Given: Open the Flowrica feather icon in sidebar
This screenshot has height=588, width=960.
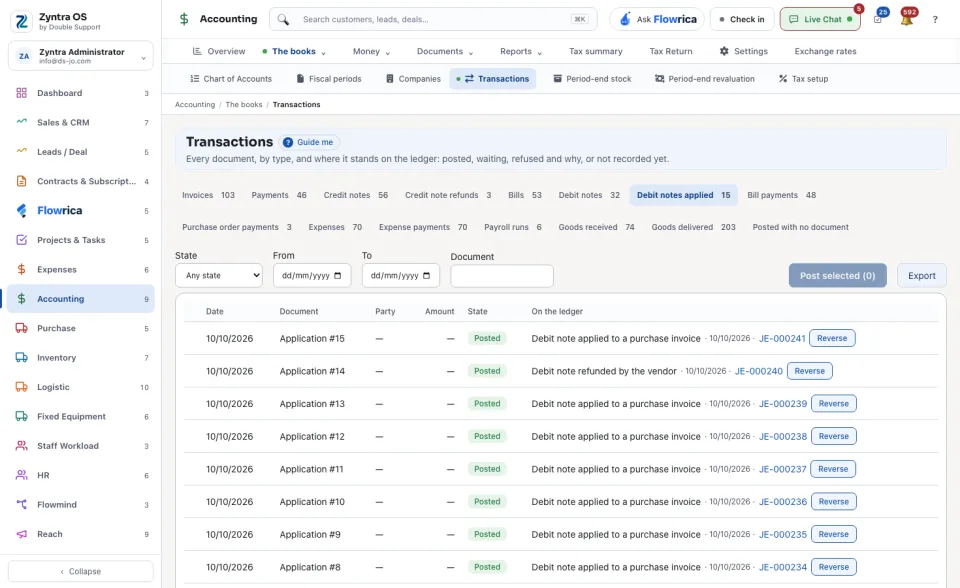Looking at the screenshot, I should [x=21, y=211].
